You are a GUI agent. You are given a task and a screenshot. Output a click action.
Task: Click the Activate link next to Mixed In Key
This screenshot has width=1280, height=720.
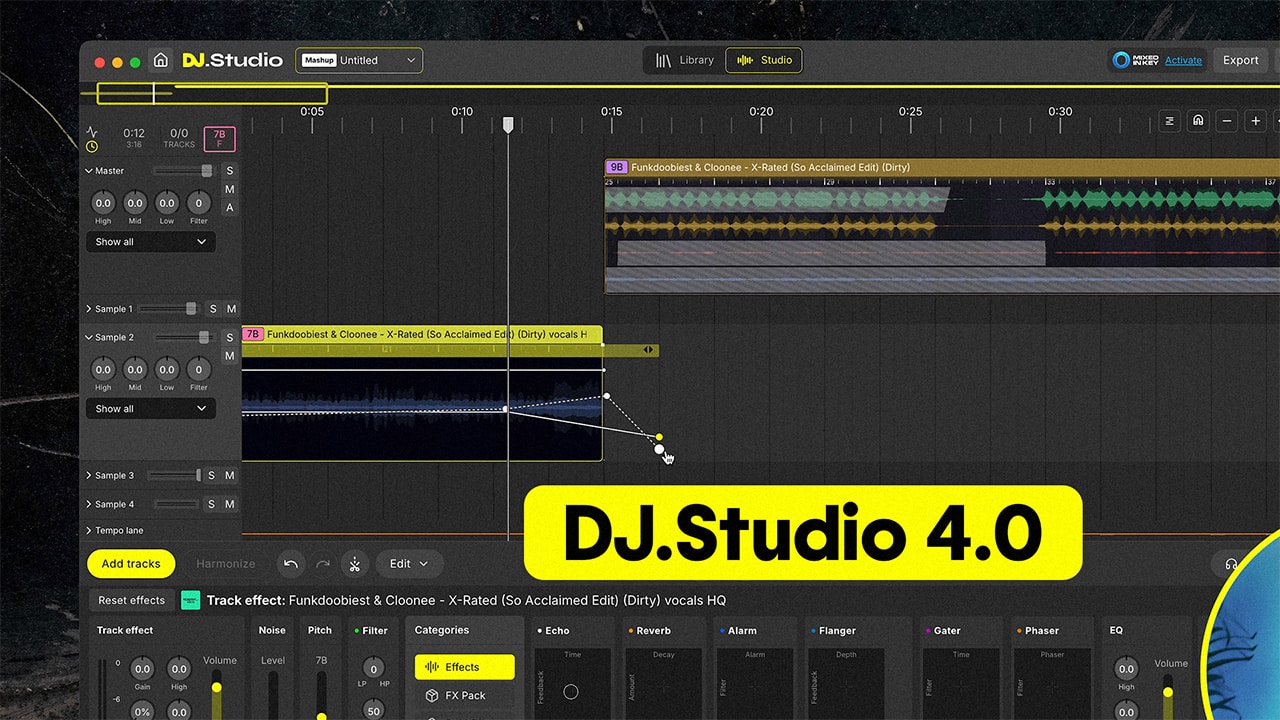point(1183,60)
